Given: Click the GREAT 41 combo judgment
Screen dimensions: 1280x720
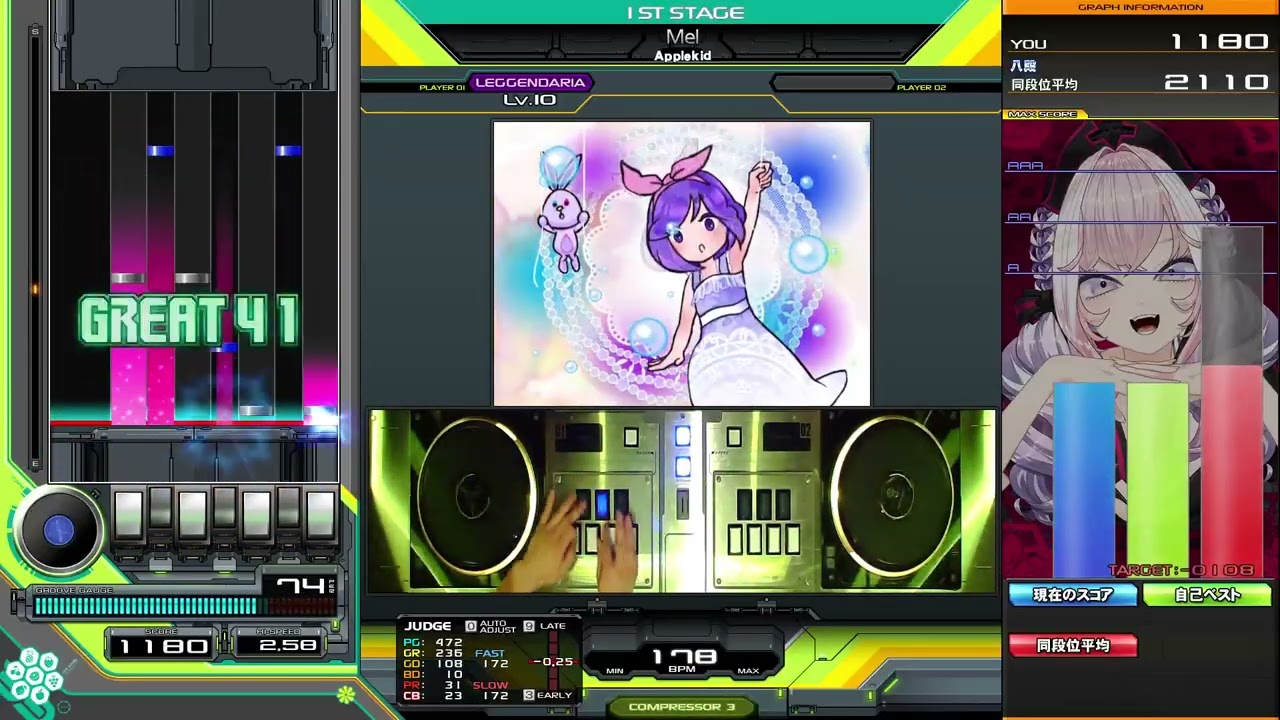Looking at the screenshot, I should (x=189, y=322).
